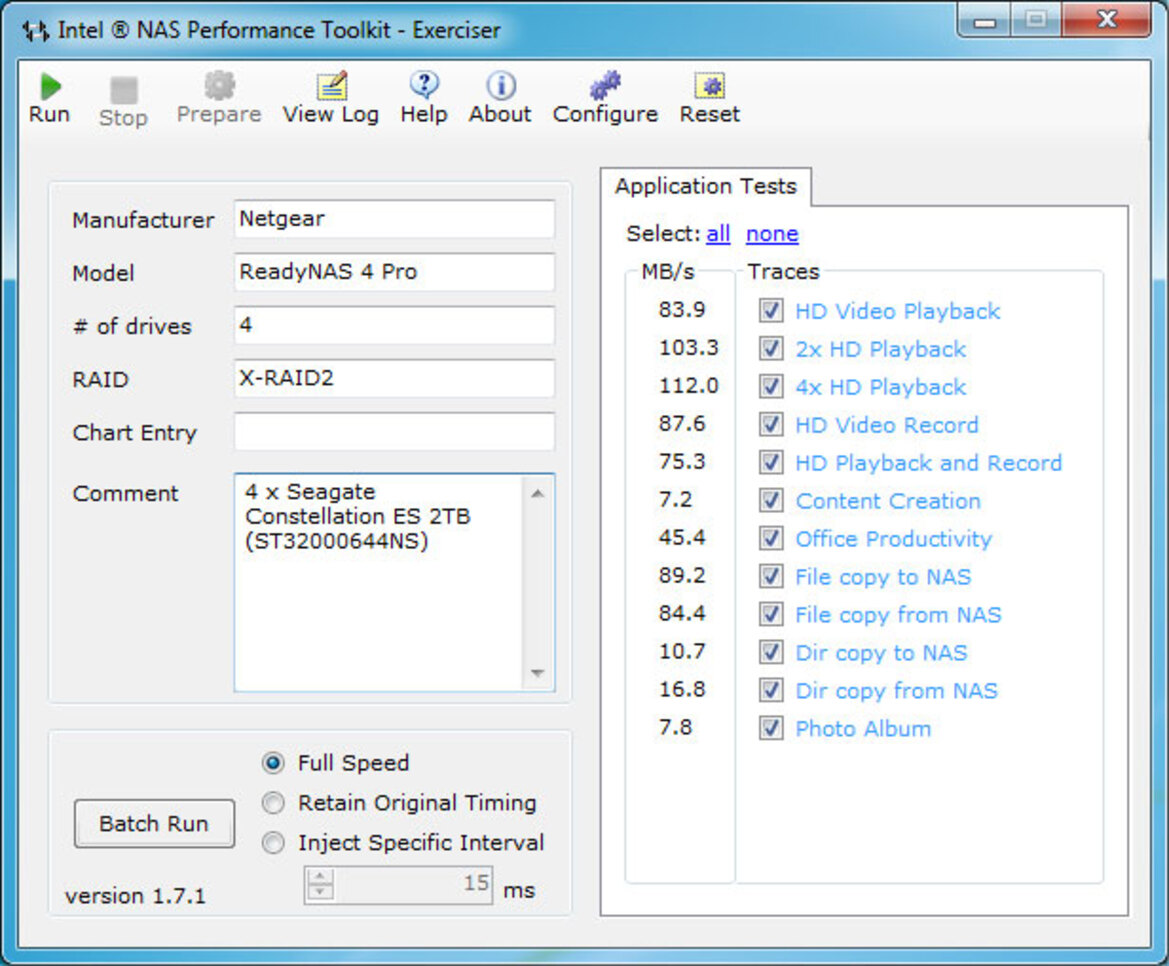The width and height of the screenshot is (1169, 966).
Task: Click the 4x HD Playback label
Action: click(x=880, y=387)
